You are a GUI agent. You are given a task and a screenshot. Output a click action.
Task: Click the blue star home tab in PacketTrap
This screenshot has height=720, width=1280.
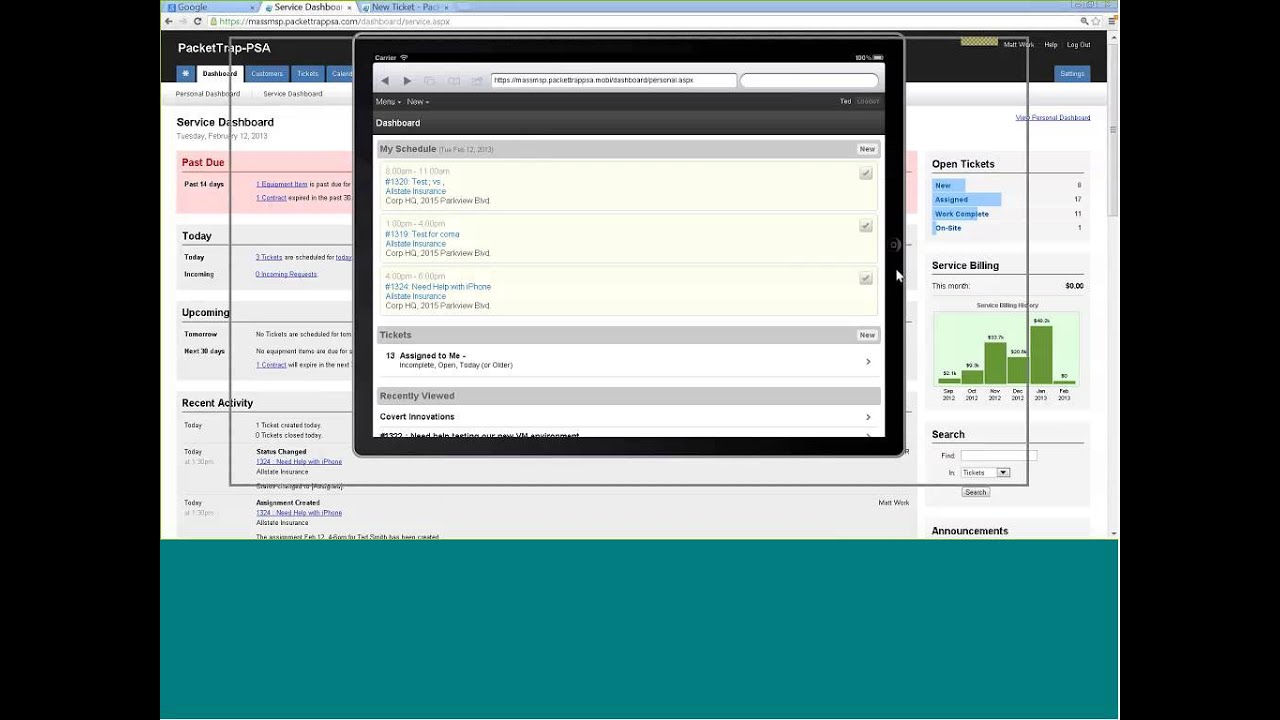tap(185, 73)
